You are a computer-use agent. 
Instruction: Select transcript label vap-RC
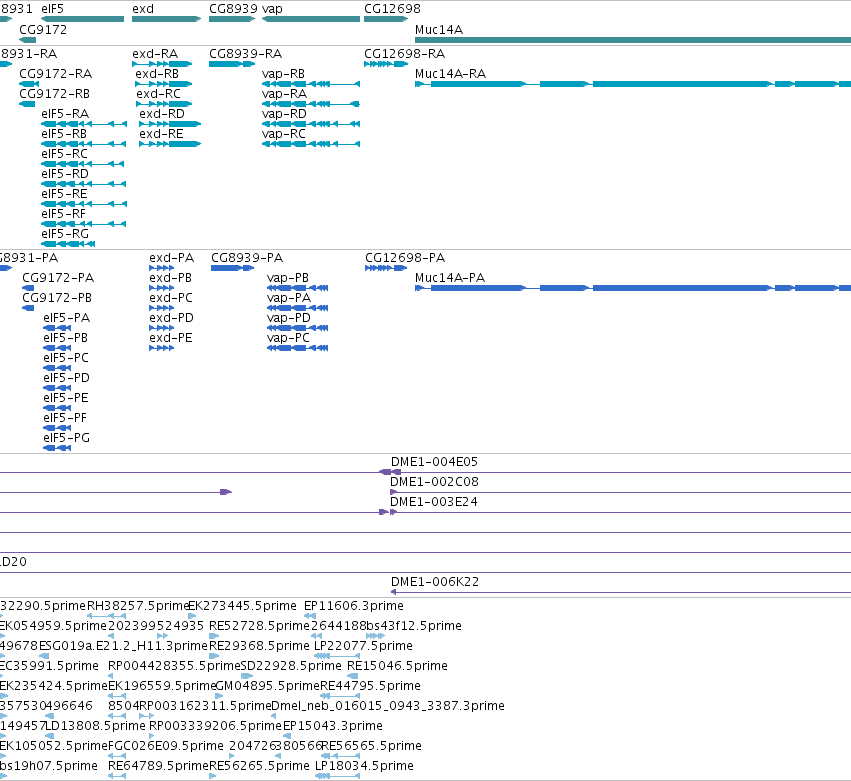(284, 134)
